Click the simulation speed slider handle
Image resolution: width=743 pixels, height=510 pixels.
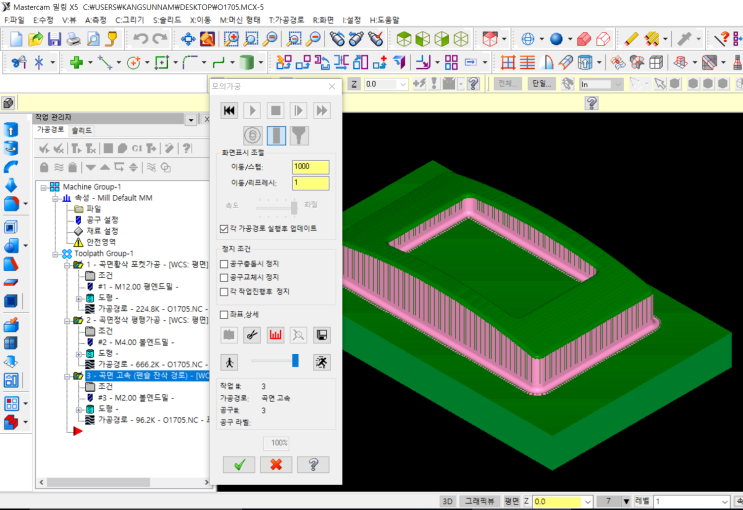pos(296,361)
